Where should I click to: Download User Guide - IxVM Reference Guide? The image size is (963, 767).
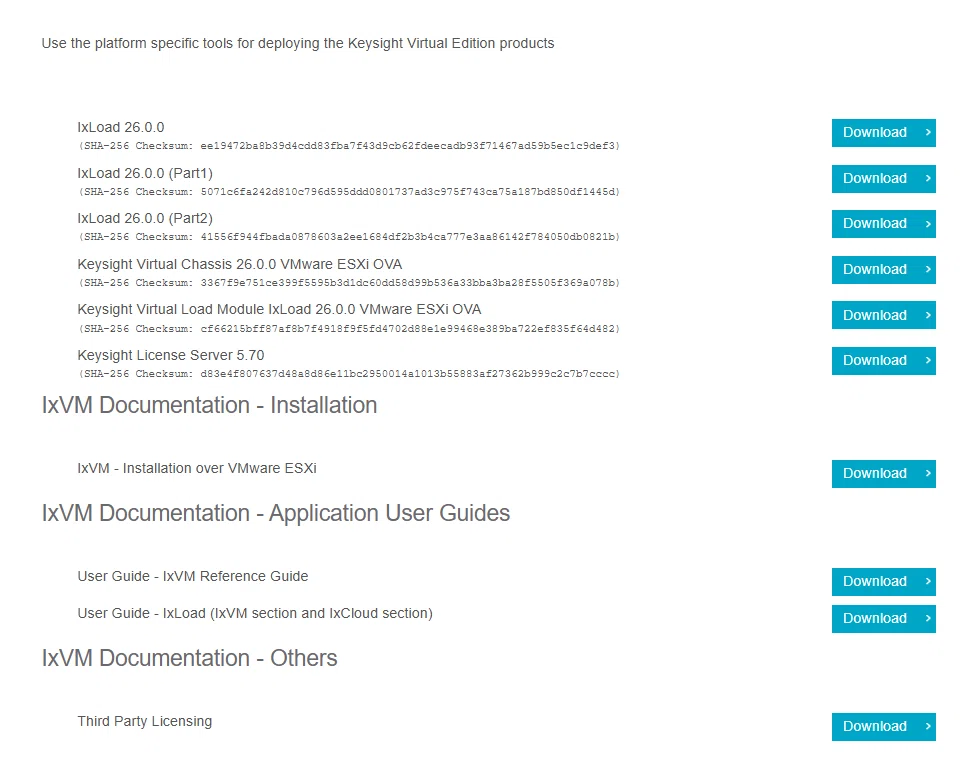[883, 582]
